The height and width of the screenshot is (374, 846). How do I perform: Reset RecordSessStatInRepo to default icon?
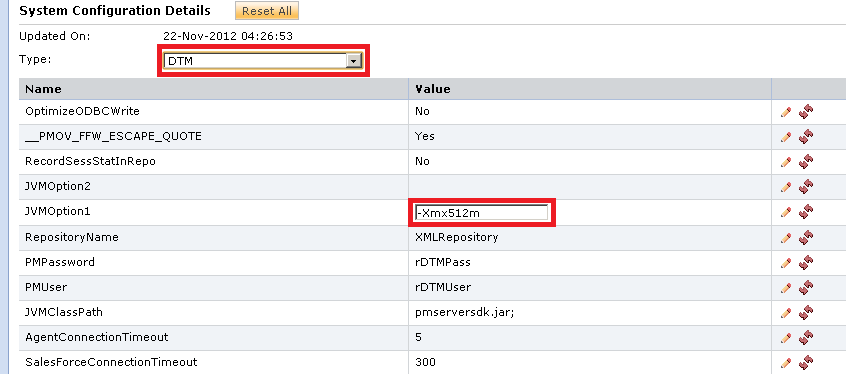806,161
